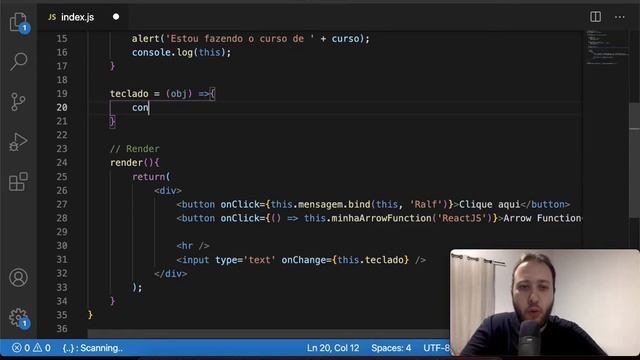Click the horizontal editor scrollbar
Image resolution: width=640 pixels, height=360 pixels.
(269, 333)
